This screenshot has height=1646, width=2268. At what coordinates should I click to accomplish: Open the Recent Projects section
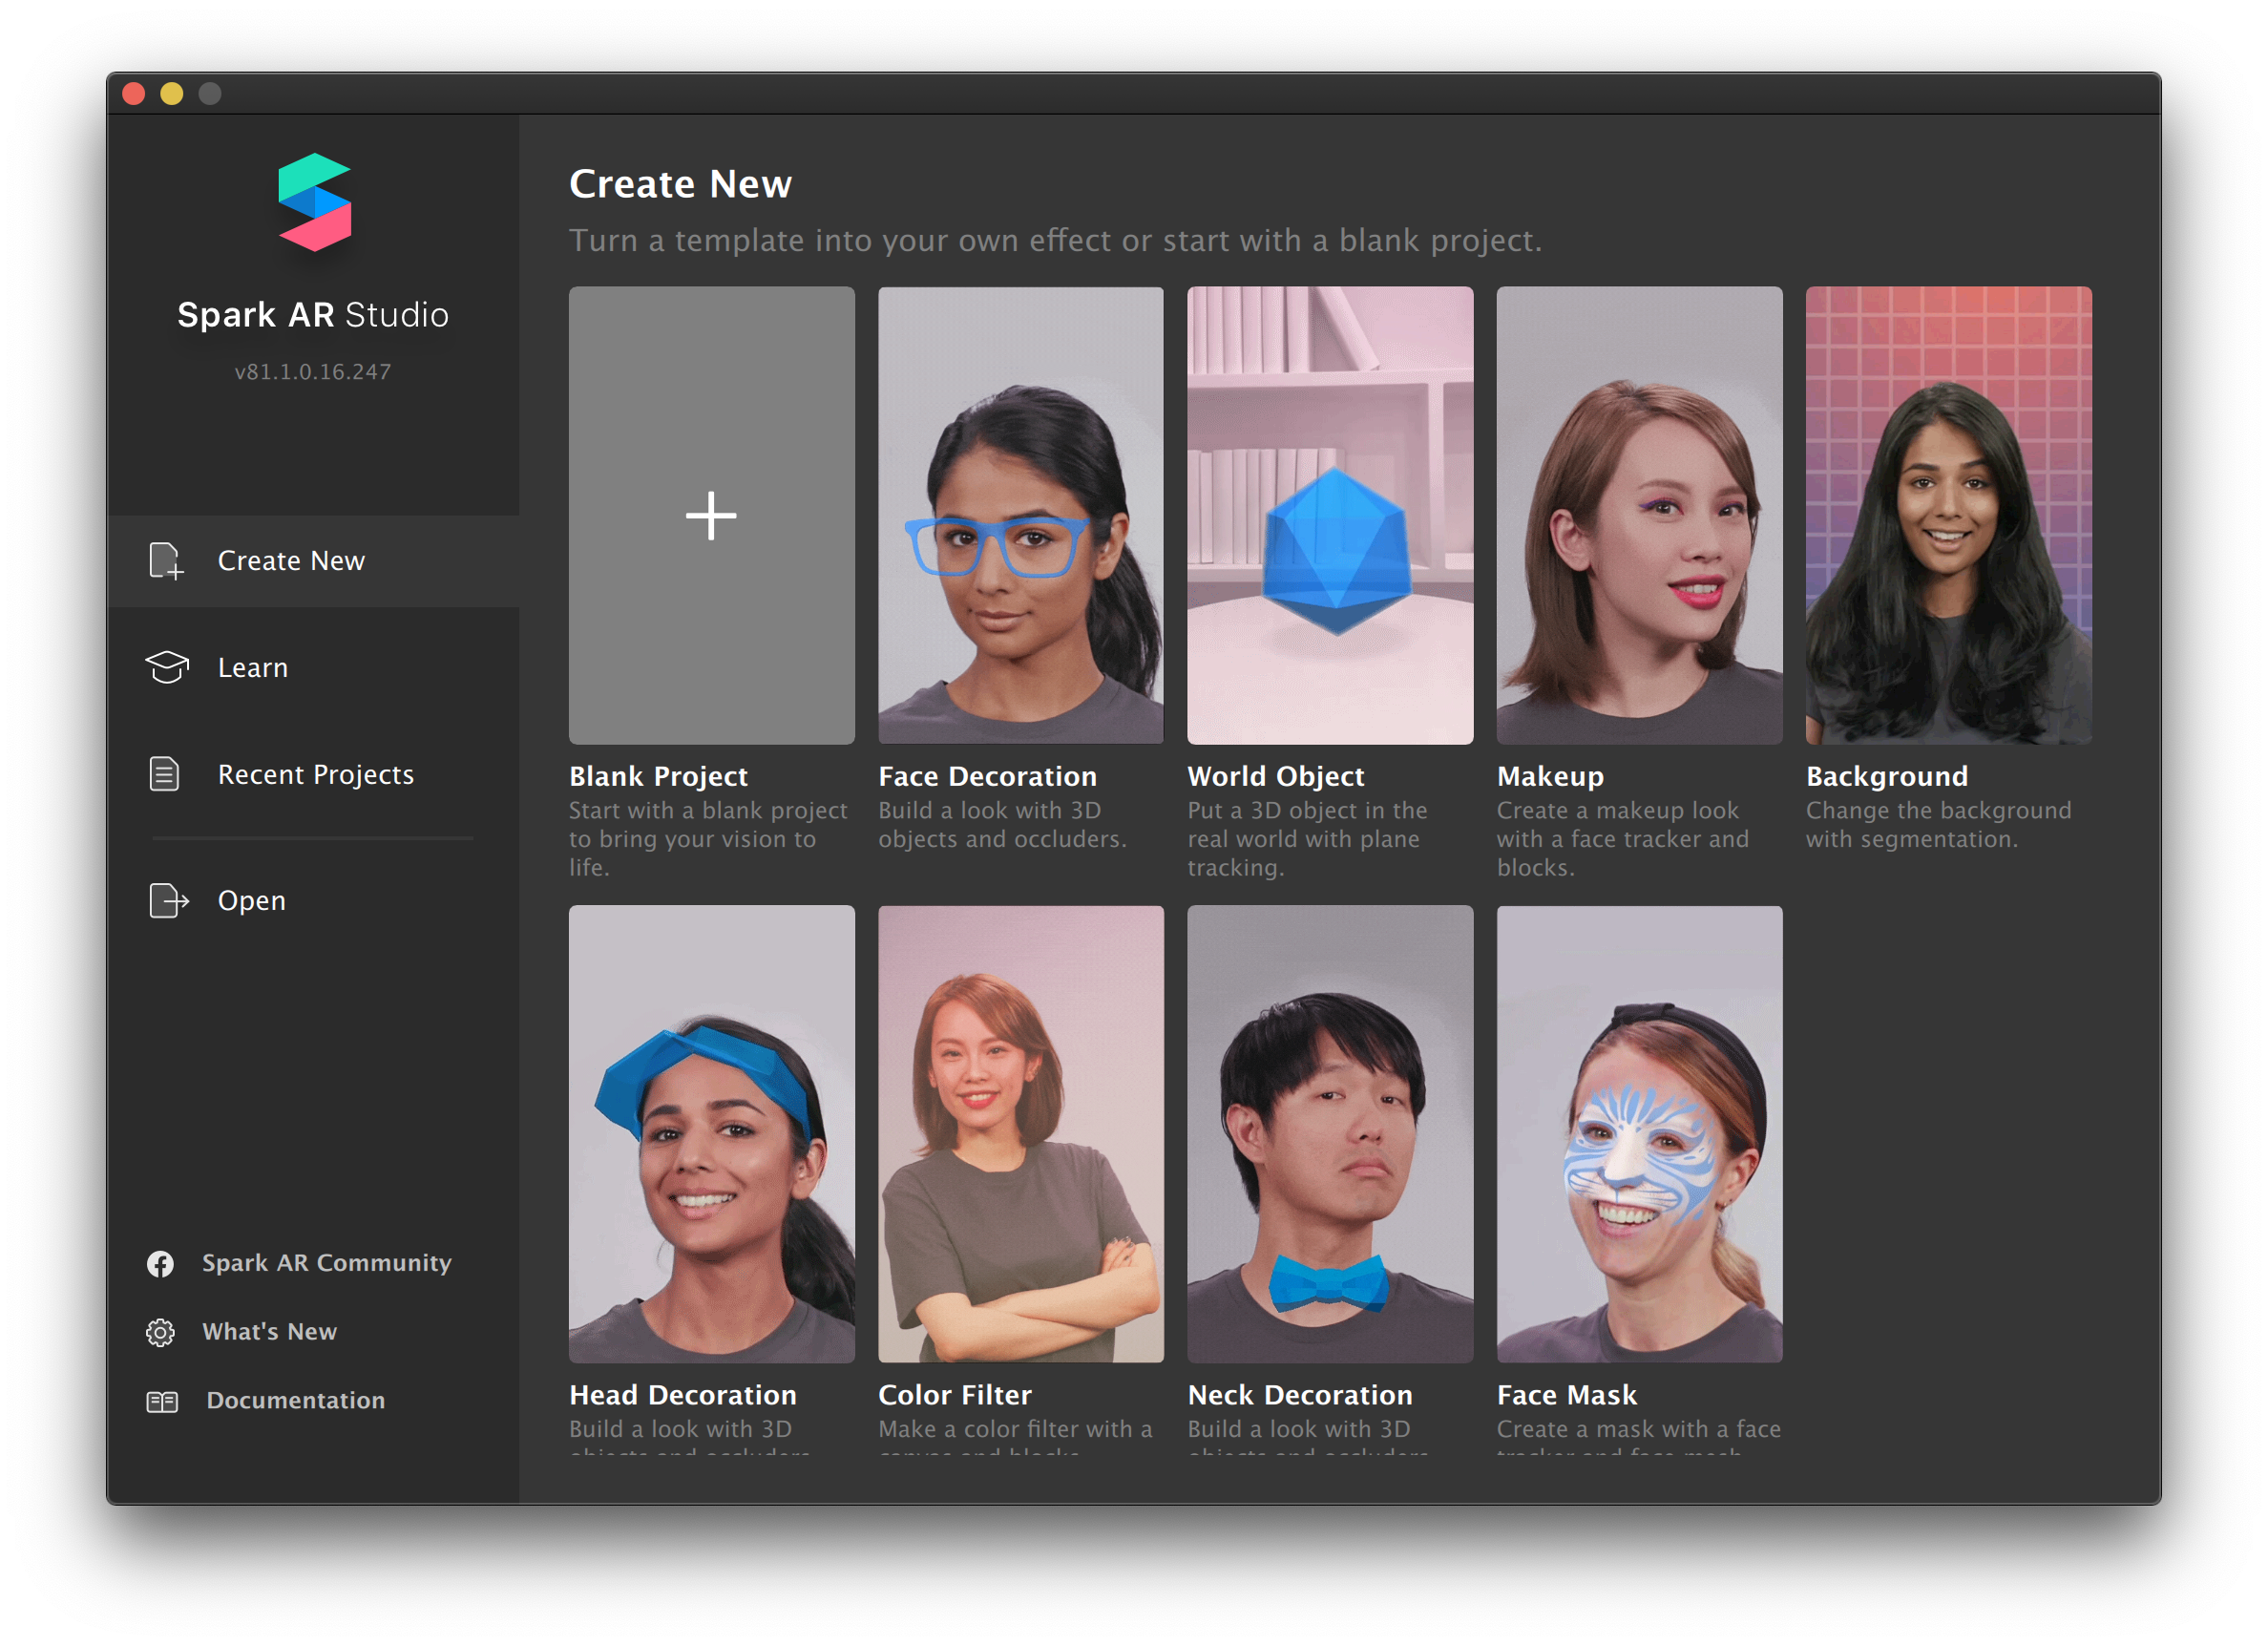315,774
